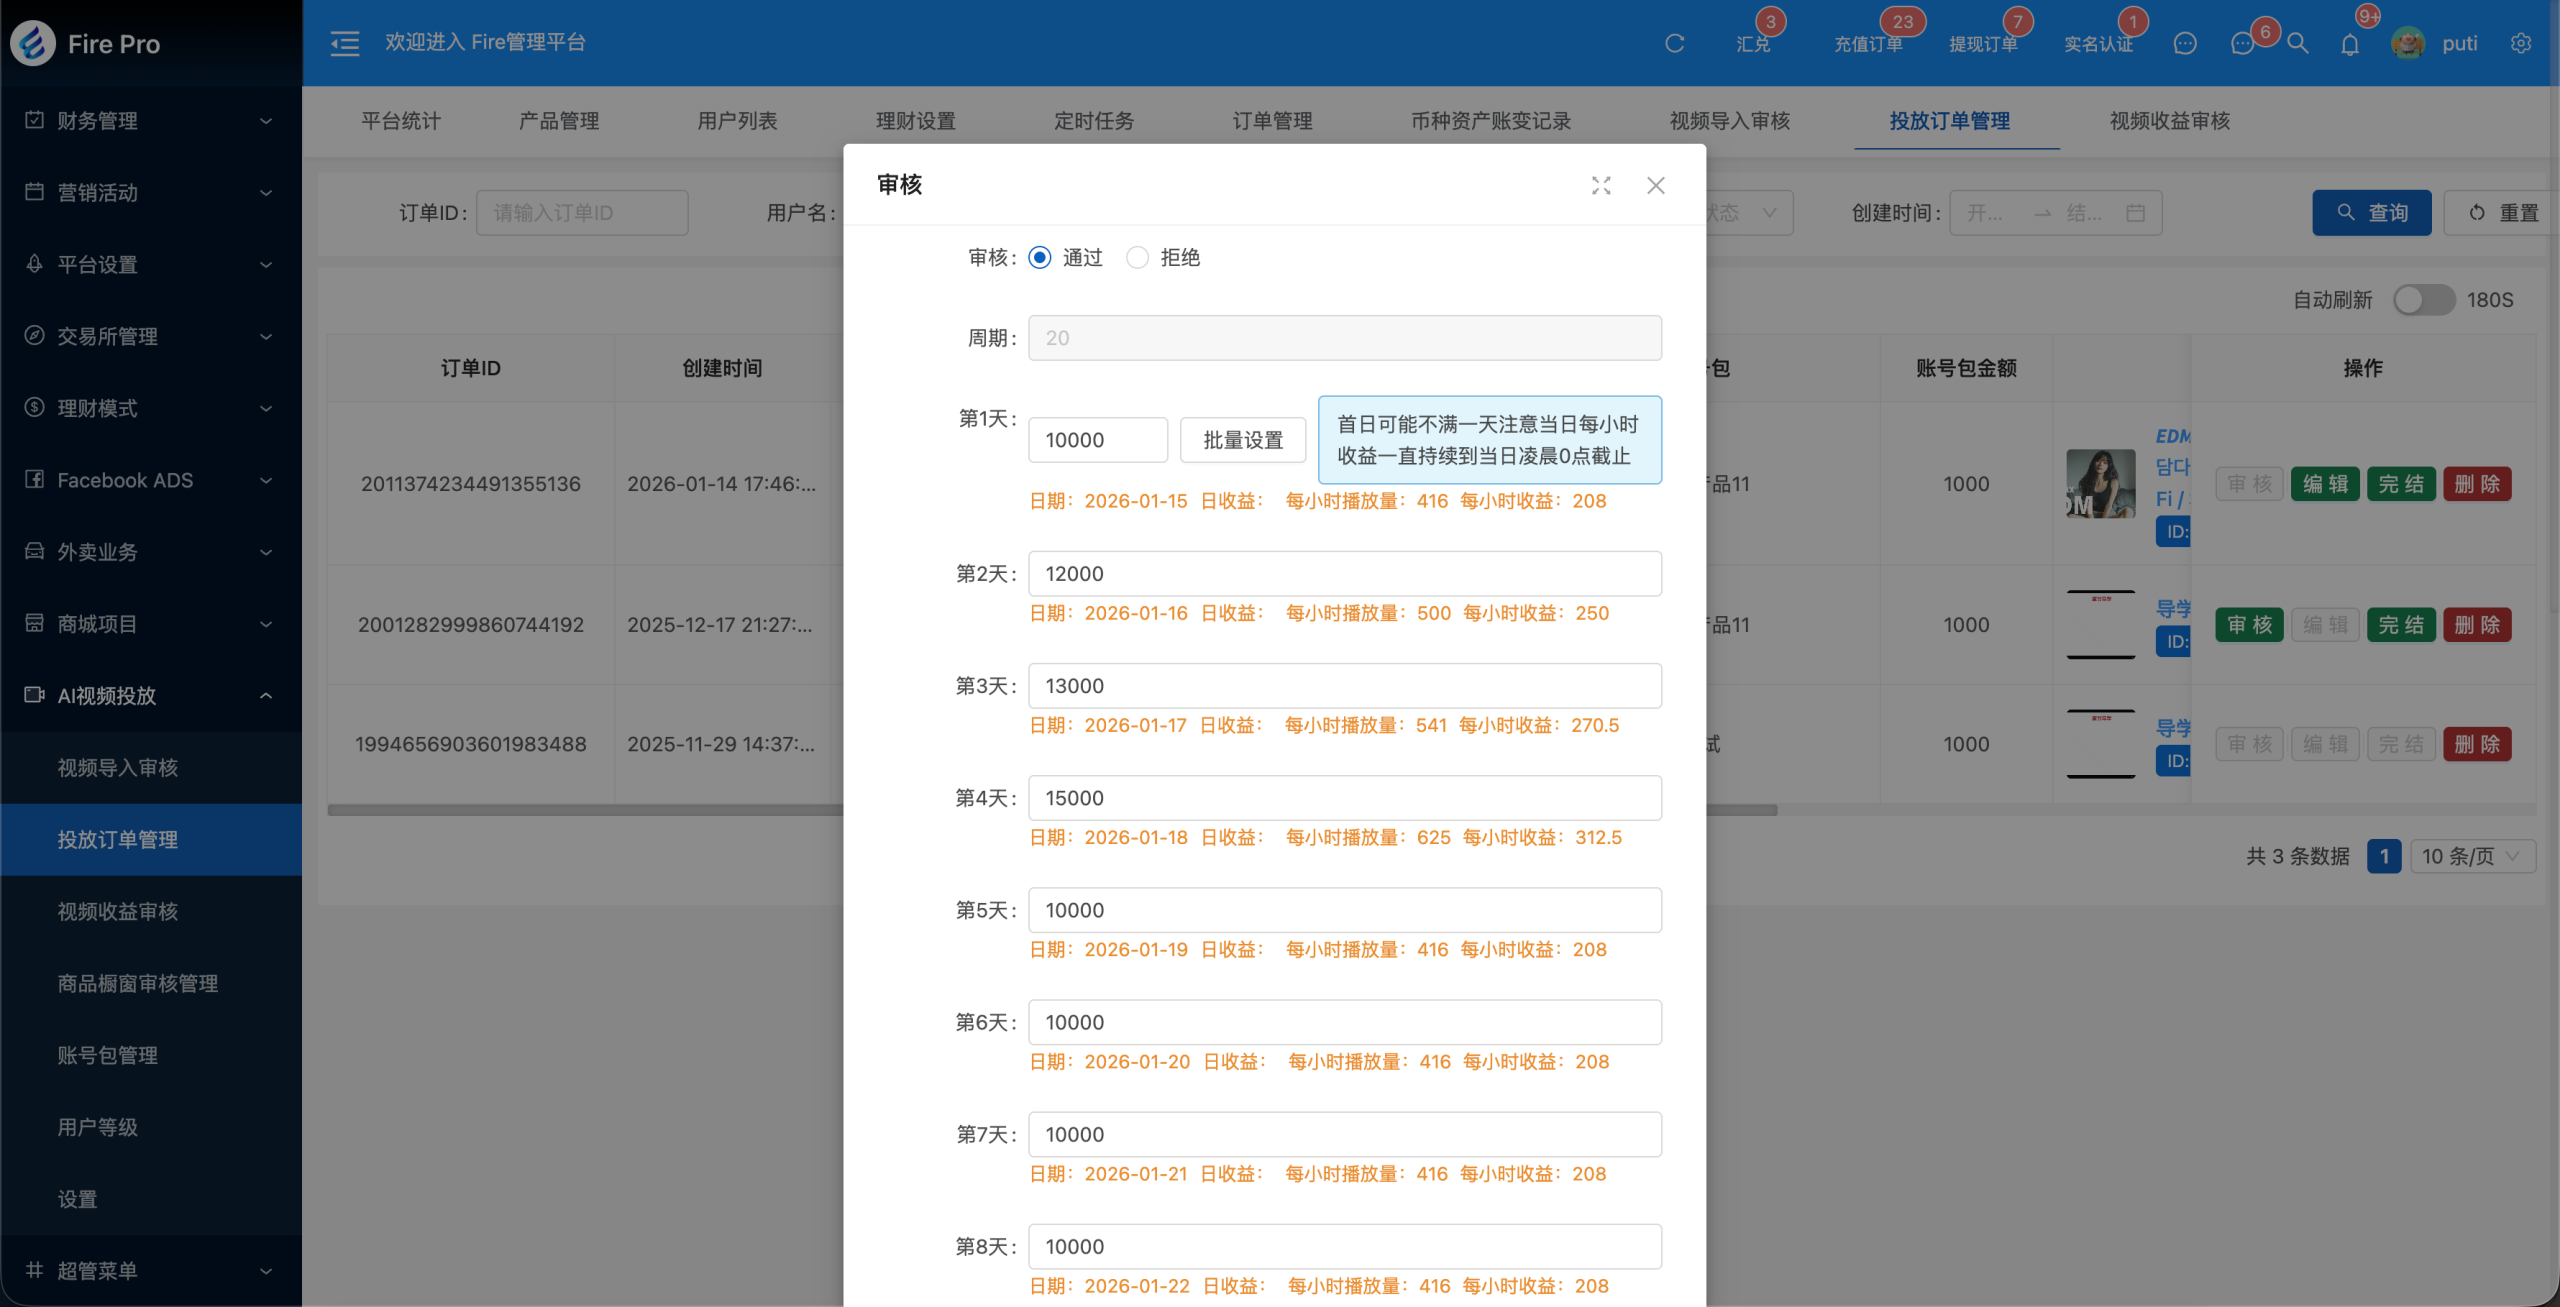This screenshot has height=1307, width=2560.
Task: Click the fullscreen icon in the 审核 dialog
Action: (x=1601, y=185)
